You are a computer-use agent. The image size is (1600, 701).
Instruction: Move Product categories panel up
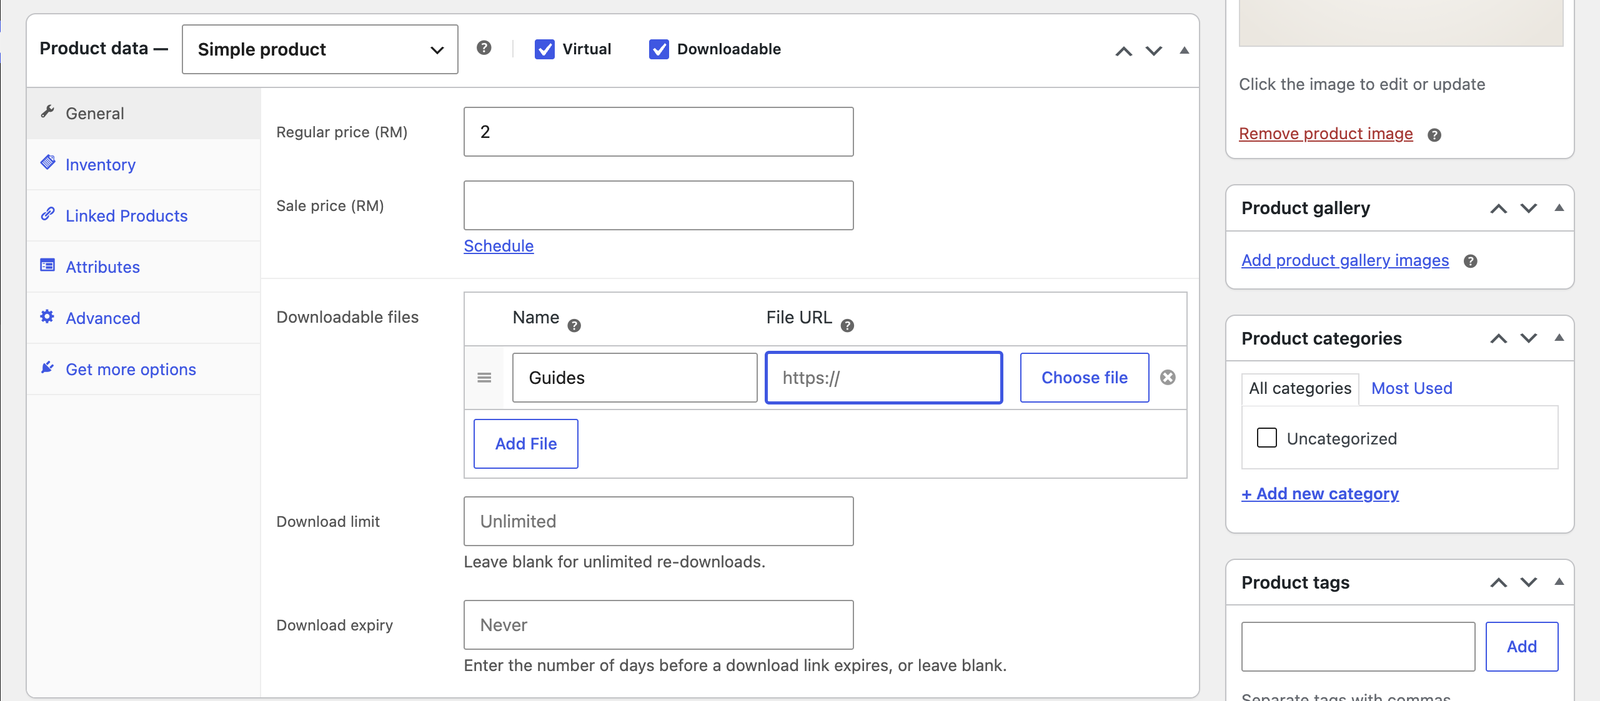(x=1498, y=338)
